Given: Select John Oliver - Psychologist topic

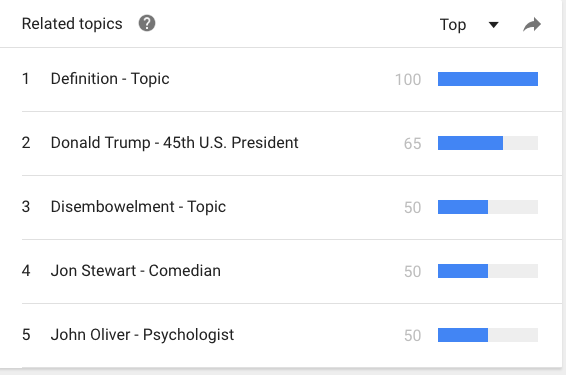Looking at the screenshot, I should tap(142, 335).
